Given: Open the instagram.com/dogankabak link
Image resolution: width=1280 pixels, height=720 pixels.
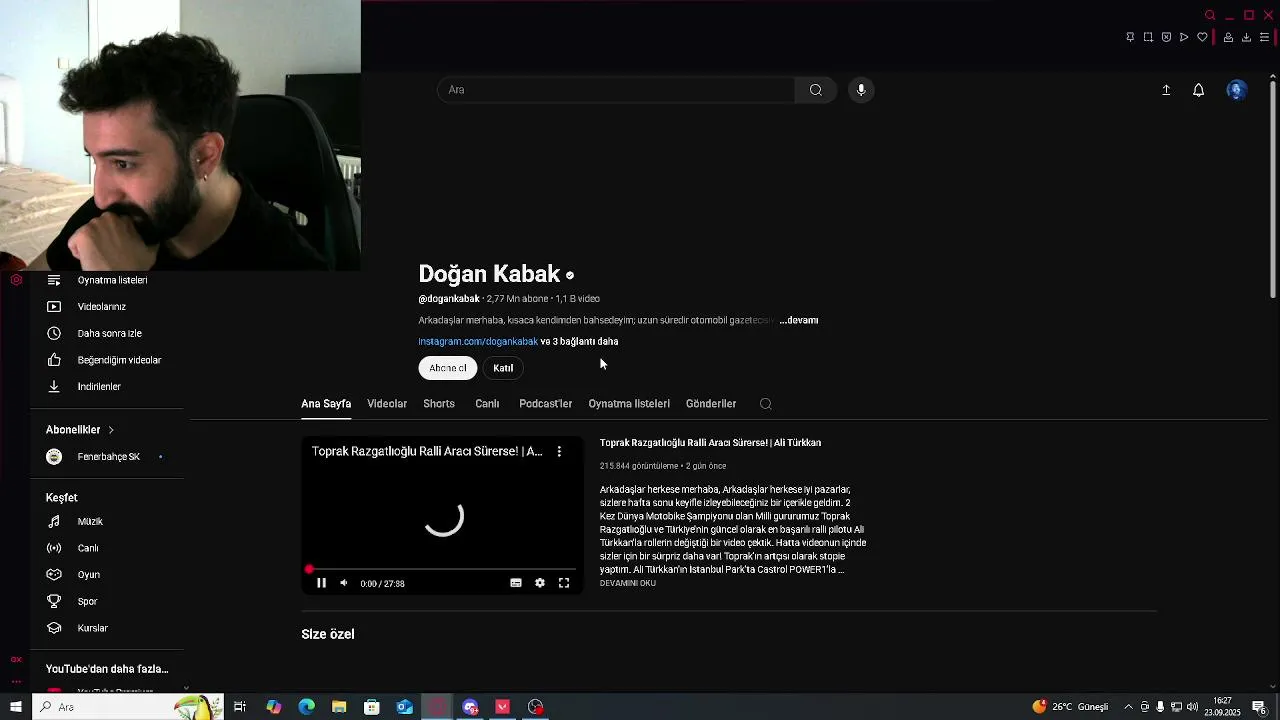Looking at the screenshot, I should point(478,342).
